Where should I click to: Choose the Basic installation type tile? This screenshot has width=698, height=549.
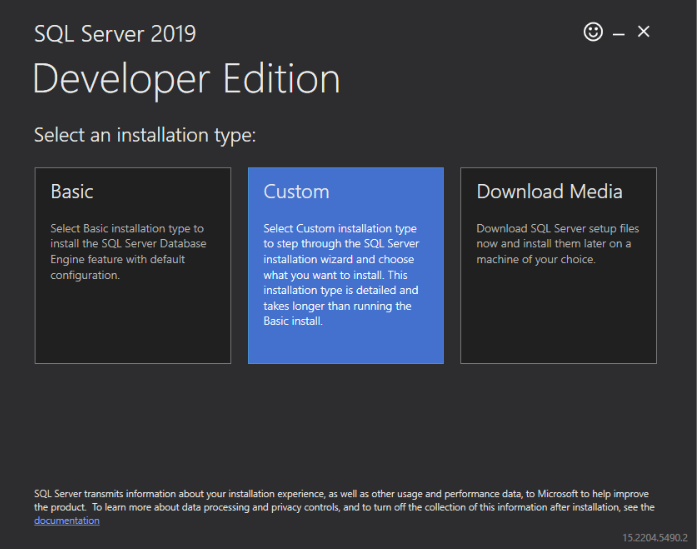pos(133,265)
